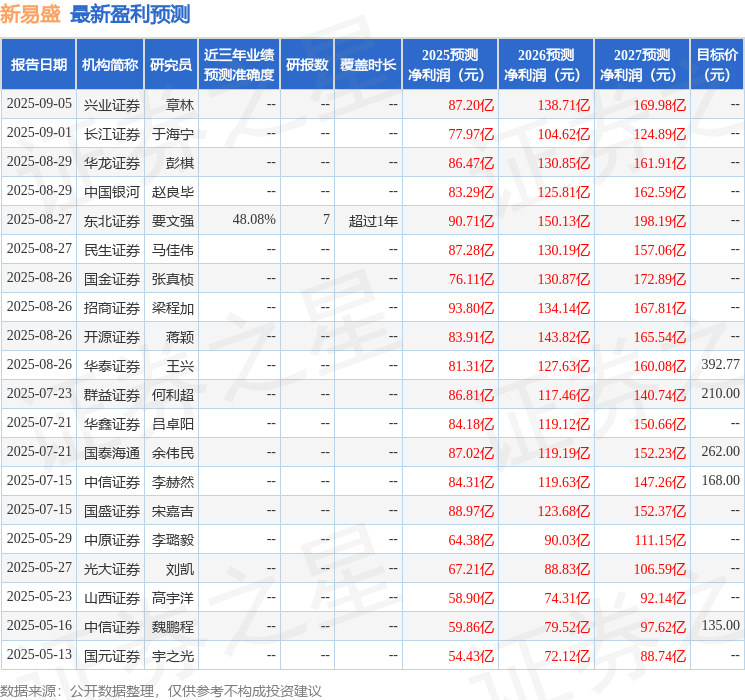Screen dimensions: 745x700
Task: Click the value 76.11亿
Action: pyautogui.click(x=471, y=279)
